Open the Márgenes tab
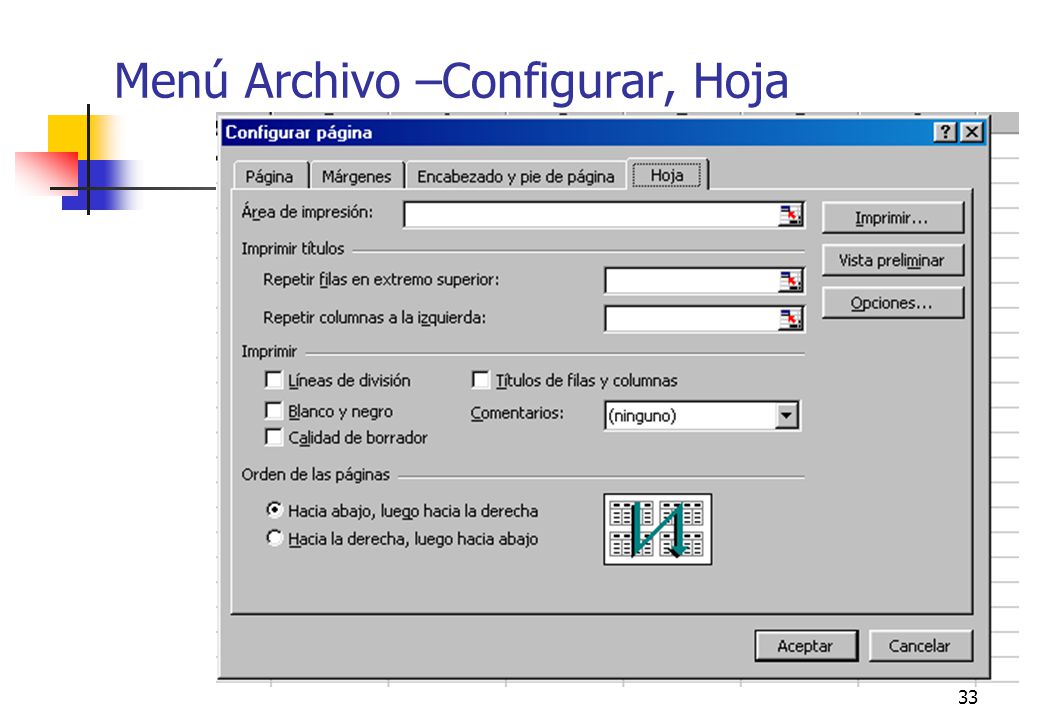Viewport: 1040px width, 720px height. click(x=357, y=176)
